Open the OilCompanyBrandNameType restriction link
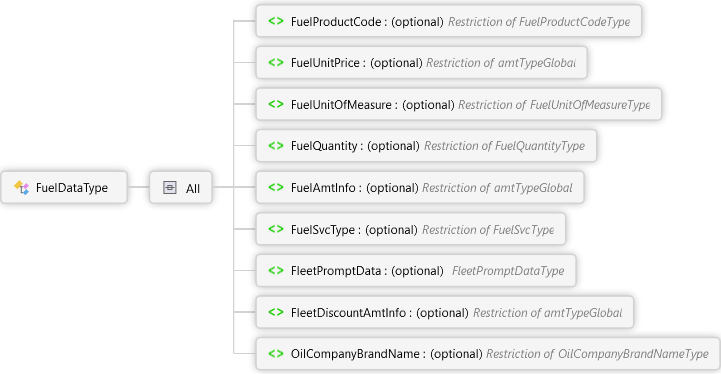721x374 pixels. (x=597, y=354)
